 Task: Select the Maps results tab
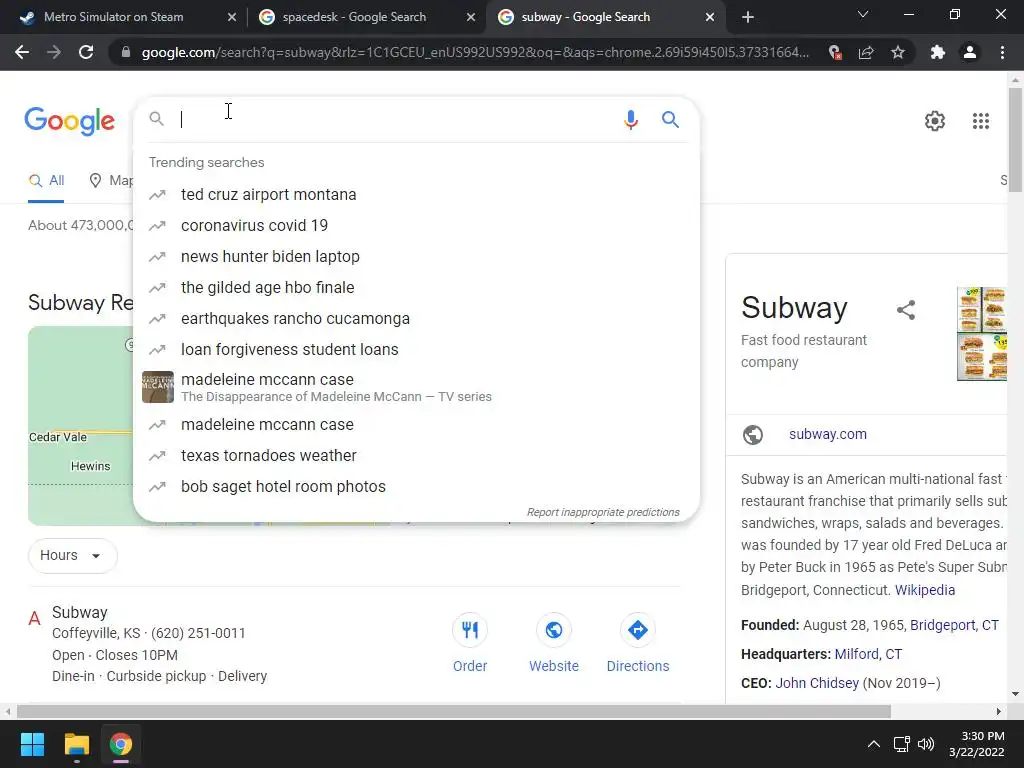[x=111, y=181]
